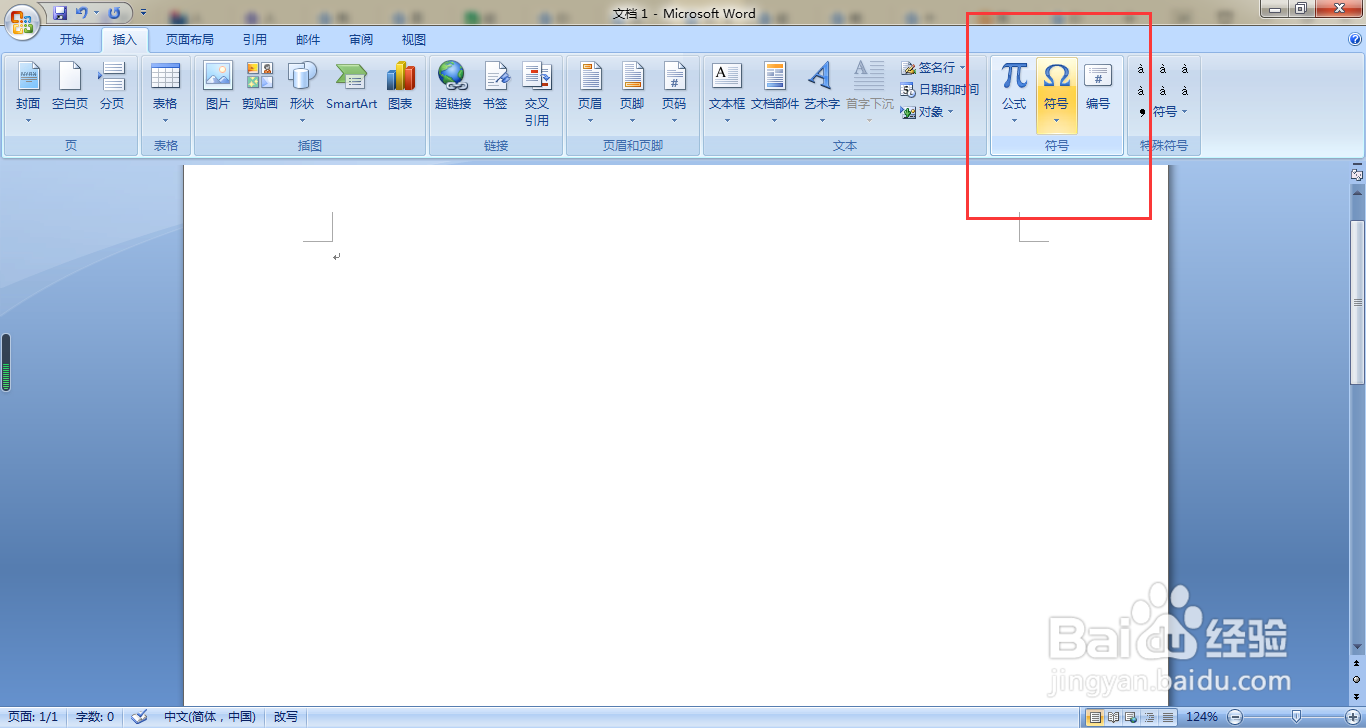This screenshot has height=728, width=1366.
Task: Open the text box dropdown (文本框)
Action: click(727, 93)
